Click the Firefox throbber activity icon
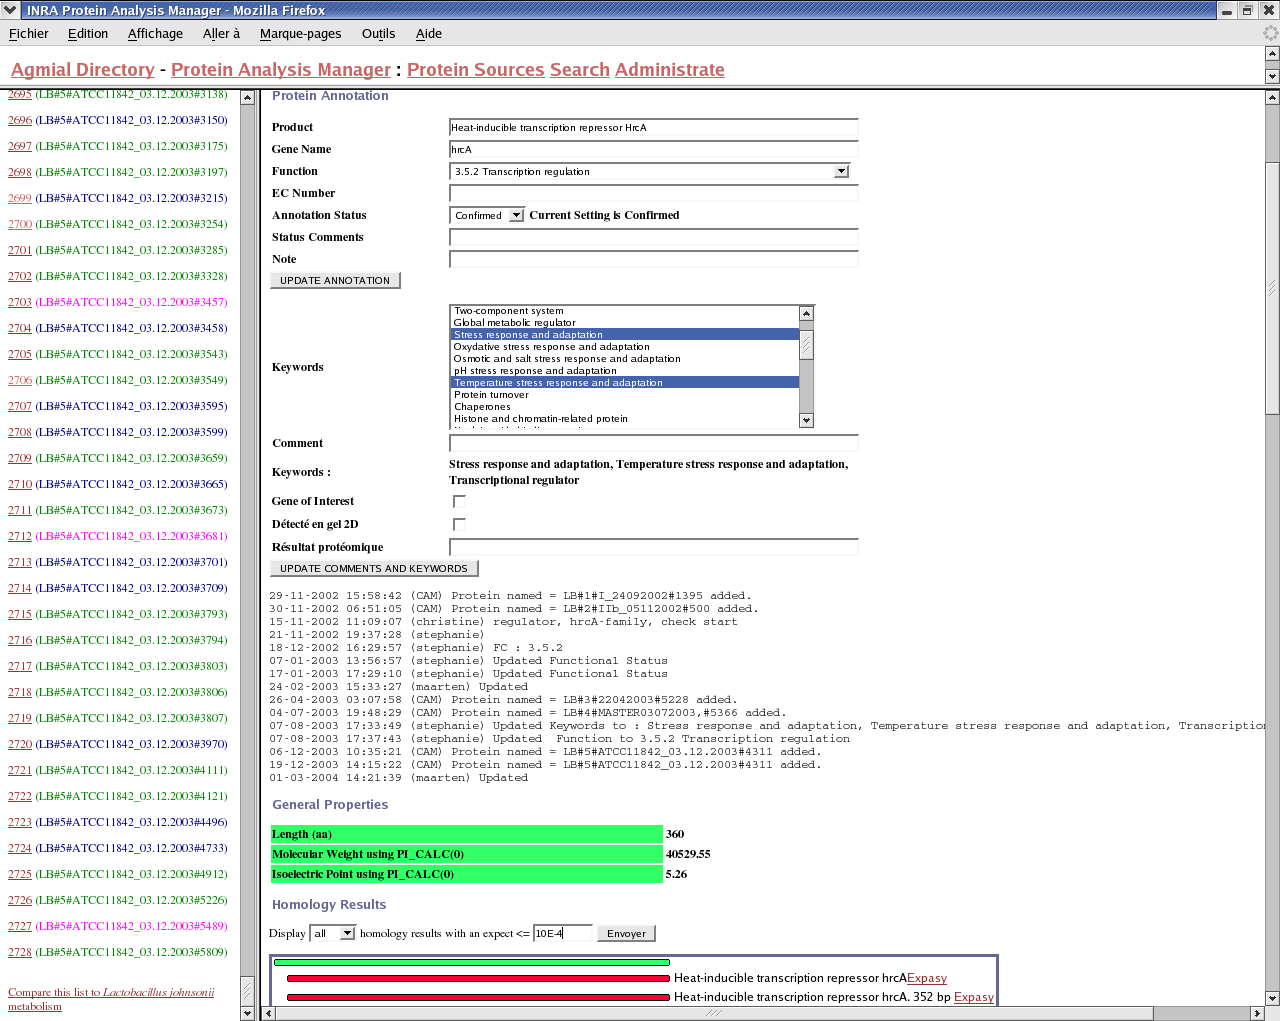 pyautogui.click(x=1270, y=33)
